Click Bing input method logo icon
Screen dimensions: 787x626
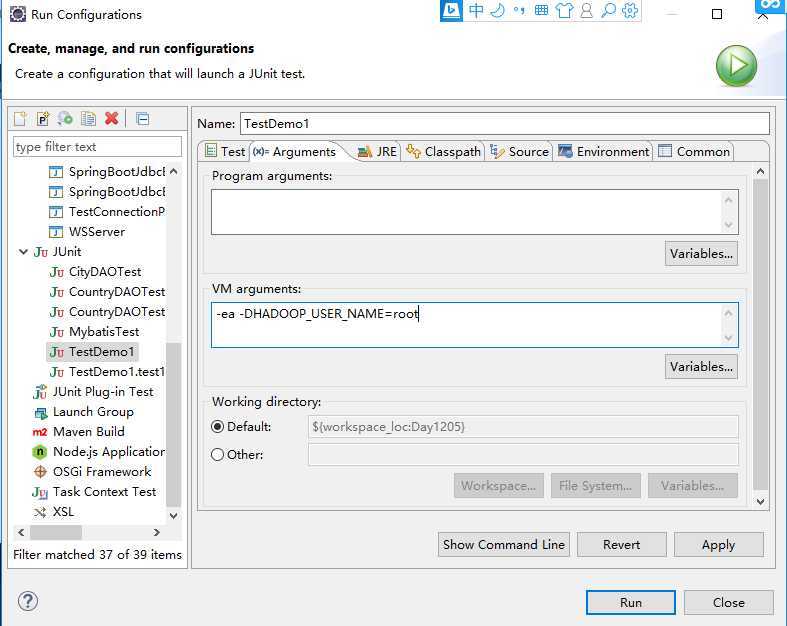point(451,11)
